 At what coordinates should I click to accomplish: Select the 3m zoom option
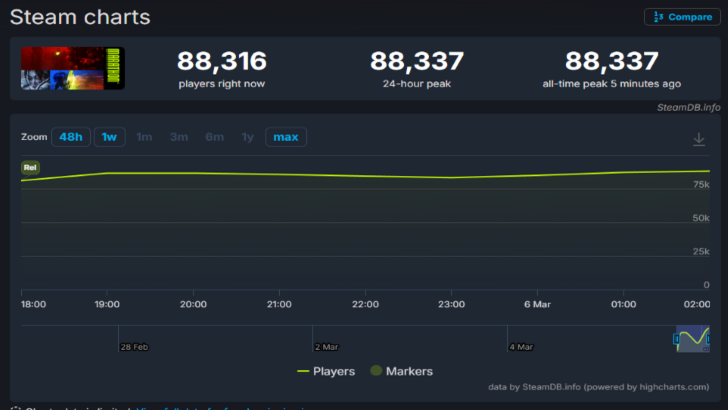point(179,137)
